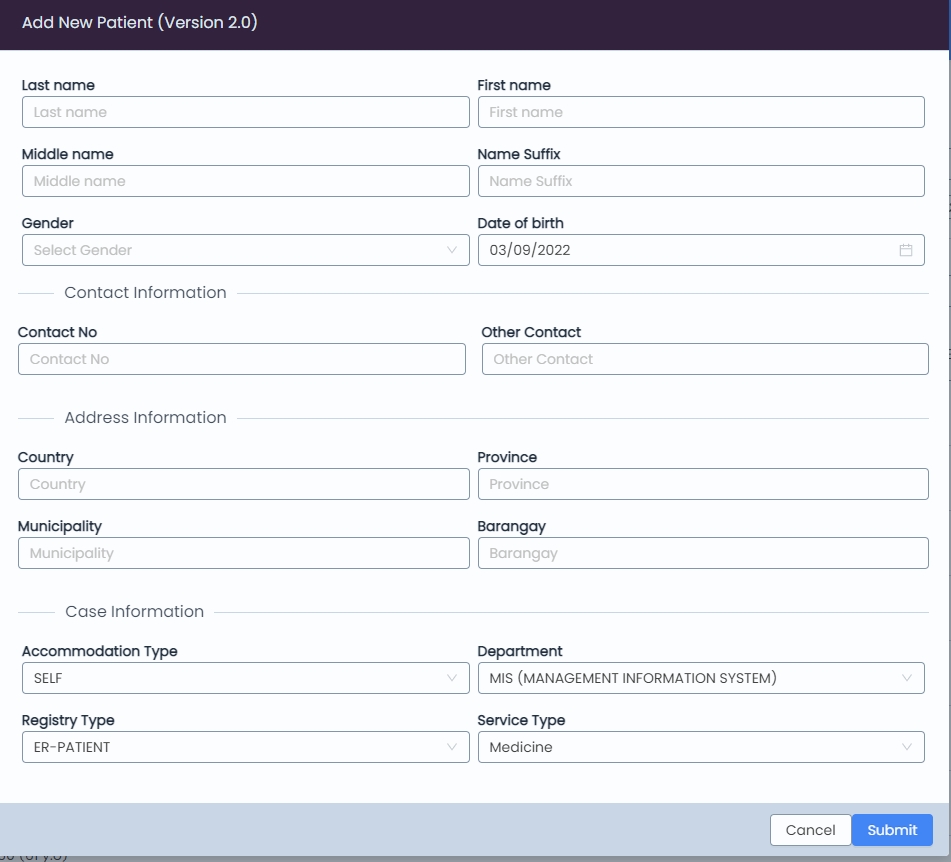
Task: Select the Country input field
Action: [x=243, y=484]
